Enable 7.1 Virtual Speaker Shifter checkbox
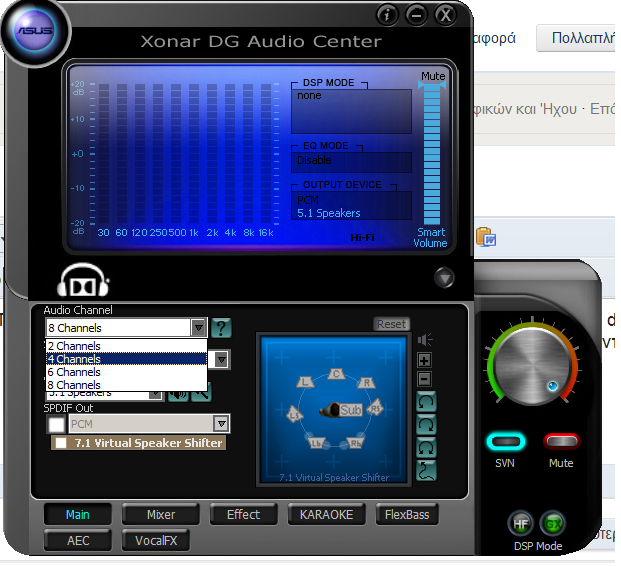The height and width of the screenshot is (567, 621). tap(61, 443)
